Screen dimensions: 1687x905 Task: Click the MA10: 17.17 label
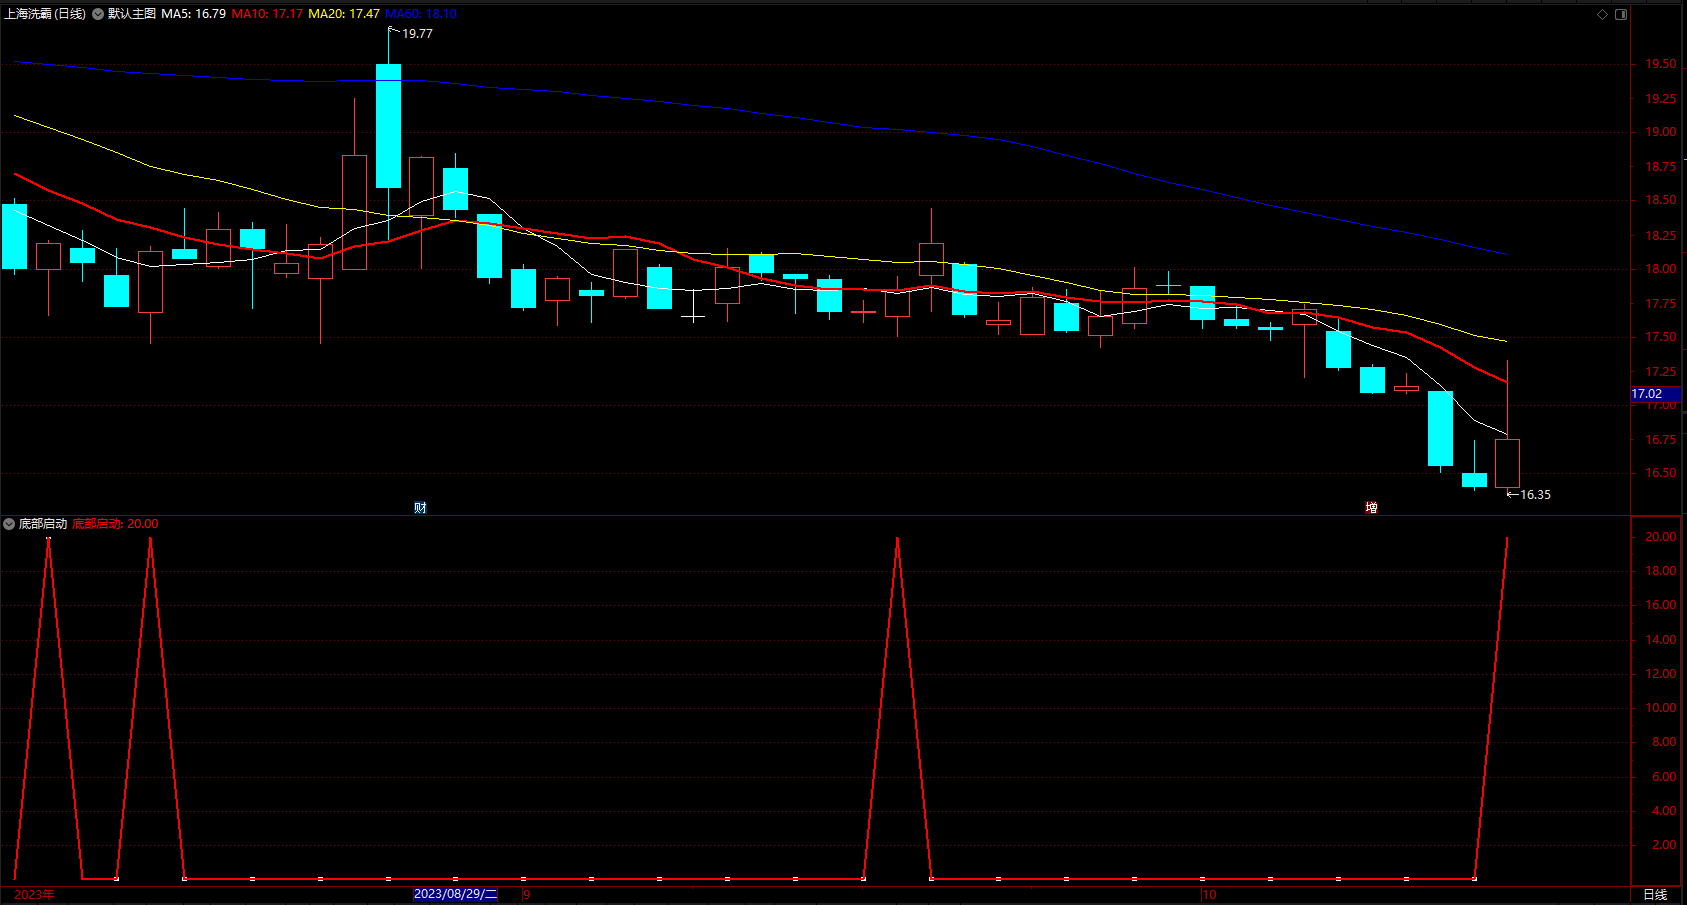[267, 14]
